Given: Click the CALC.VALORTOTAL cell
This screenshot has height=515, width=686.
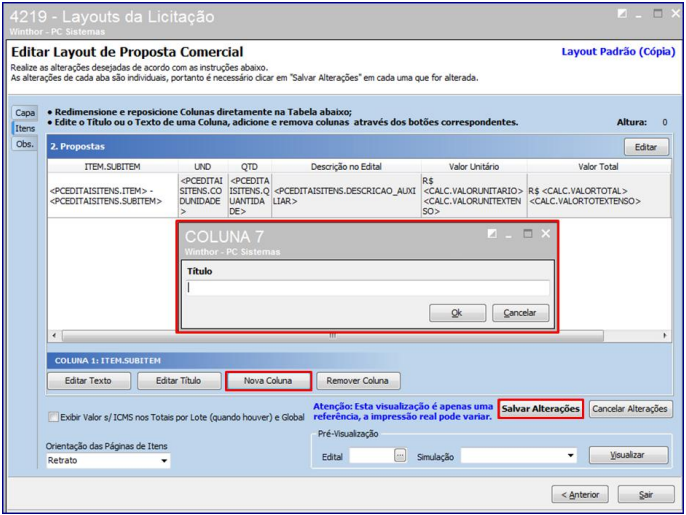Looking at the screenshot, I should pyautogui.click(x=598, y=196).
